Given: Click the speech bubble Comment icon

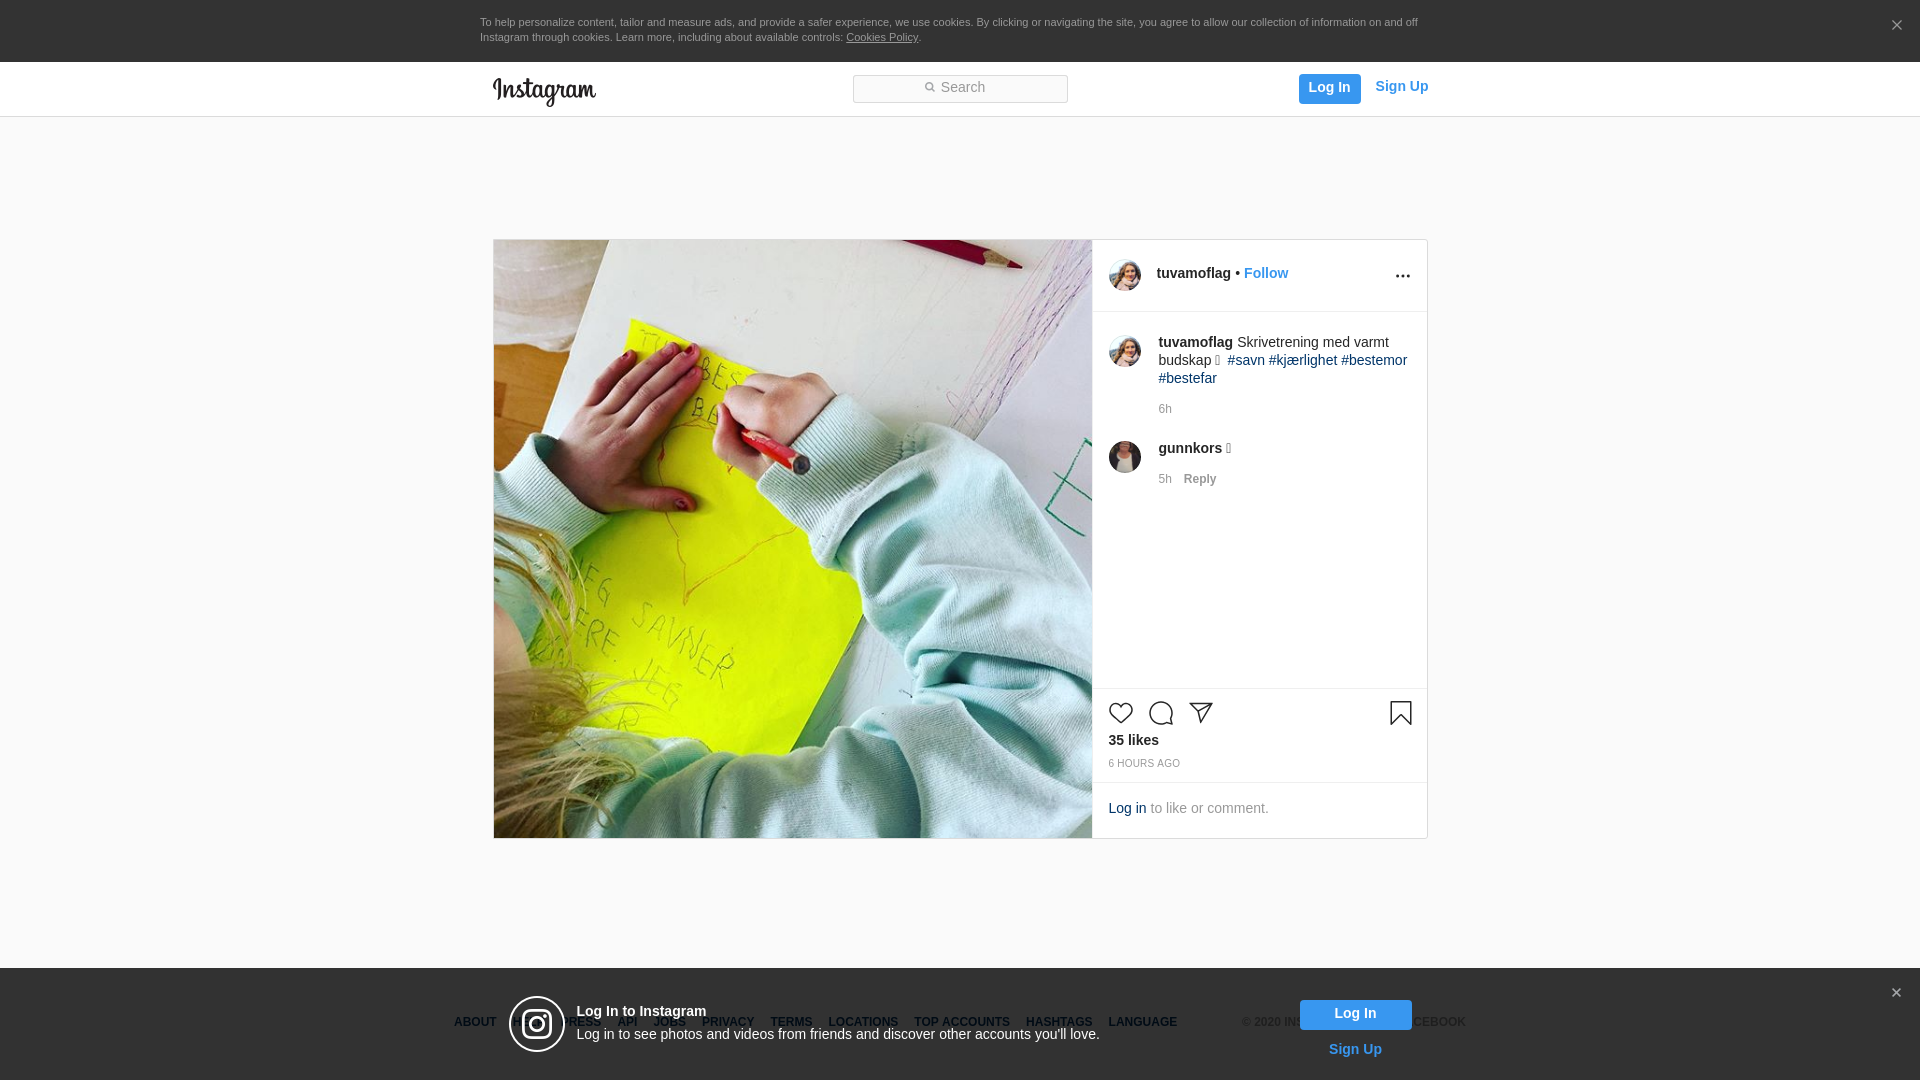Looking at the screenshot, I should coord(1160,713).
